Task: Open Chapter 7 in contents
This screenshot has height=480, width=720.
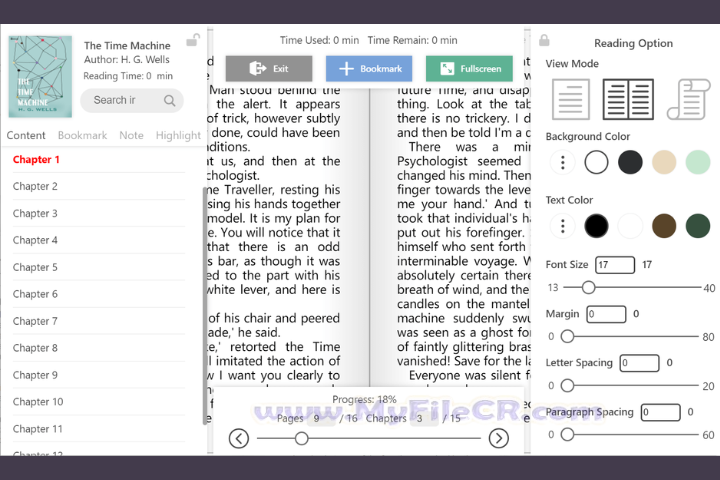Action: tap(99, 321)
